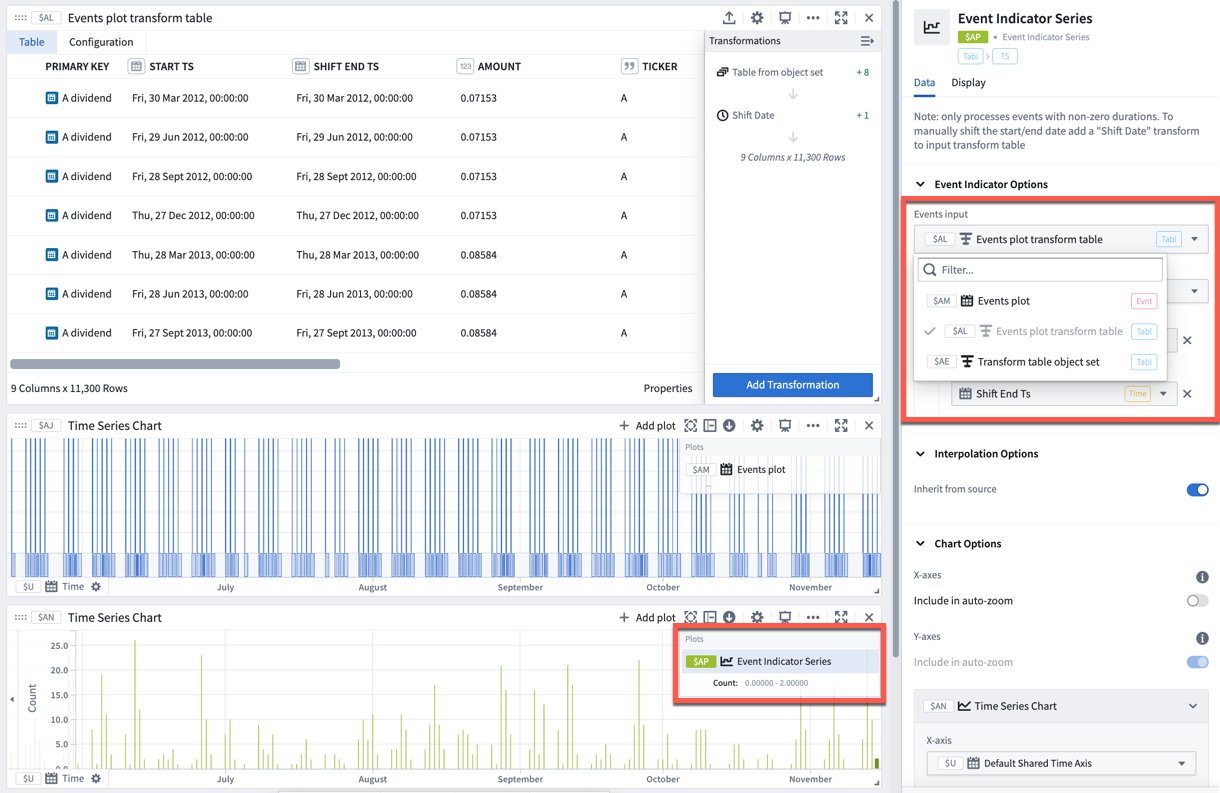The image size is (1220, 793).
Task: Maximize the $AN Time Series Chart panel
Action: [x=841, y=618]
